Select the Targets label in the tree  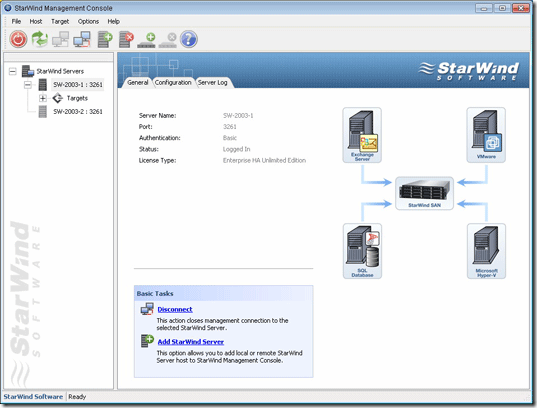pyautogui.click(x=77, y=98)
